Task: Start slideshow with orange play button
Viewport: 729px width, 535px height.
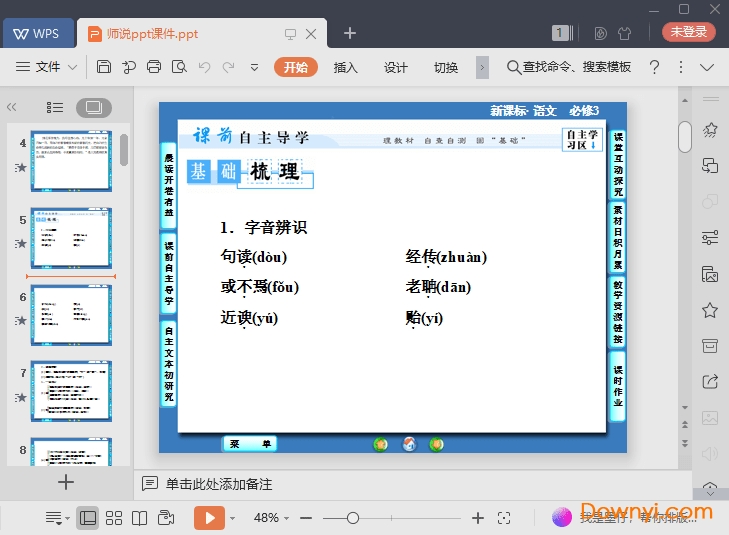Action: click(x=209, y=518)
